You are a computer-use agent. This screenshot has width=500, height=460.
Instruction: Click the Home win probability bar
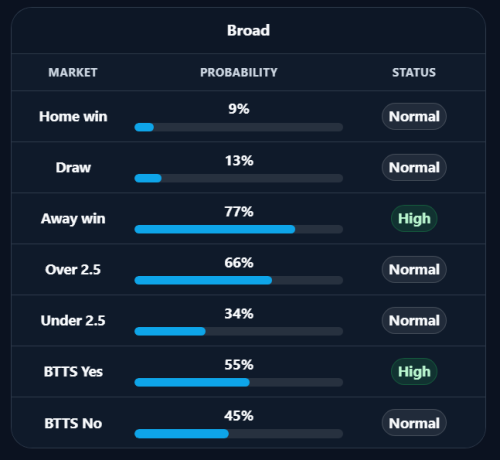tap(239, 127)
